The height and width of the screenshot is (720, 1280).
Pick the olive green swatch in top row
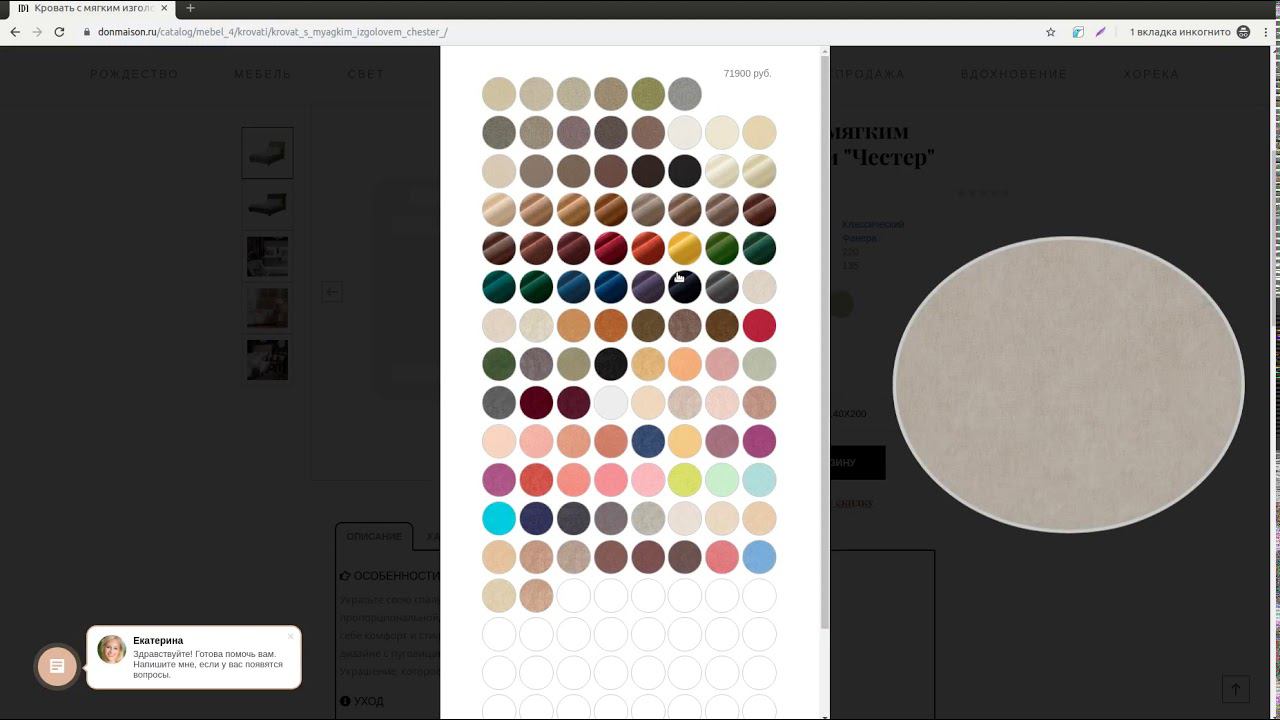click(648, 94)
